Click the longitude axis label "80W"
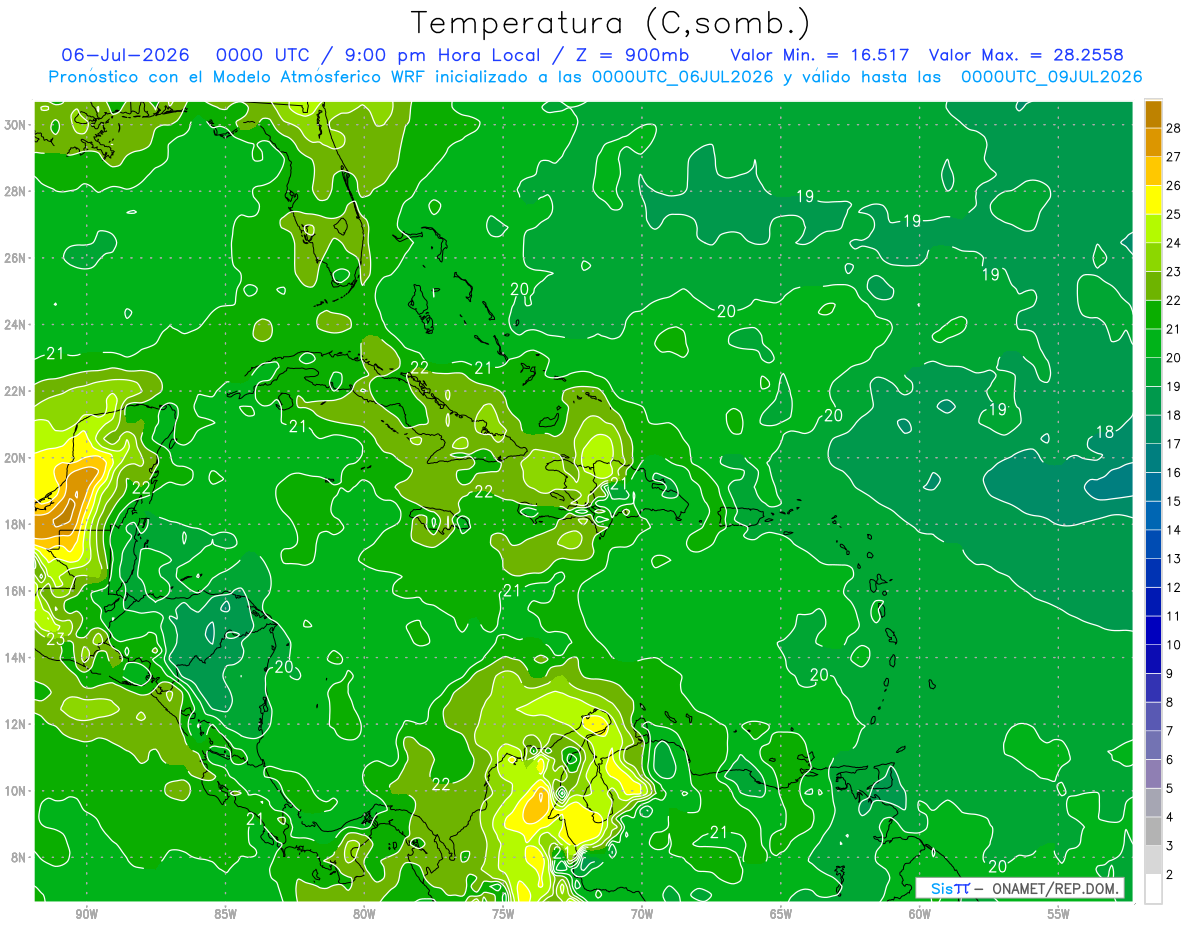 point(364,913)
